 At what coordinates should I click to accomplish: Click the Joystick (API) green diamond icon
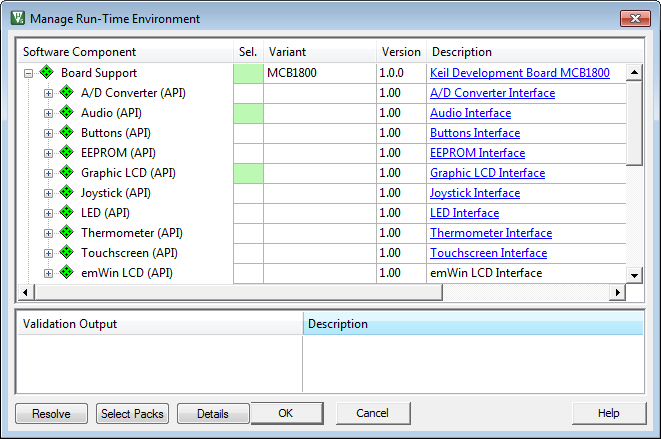point(67,193)
